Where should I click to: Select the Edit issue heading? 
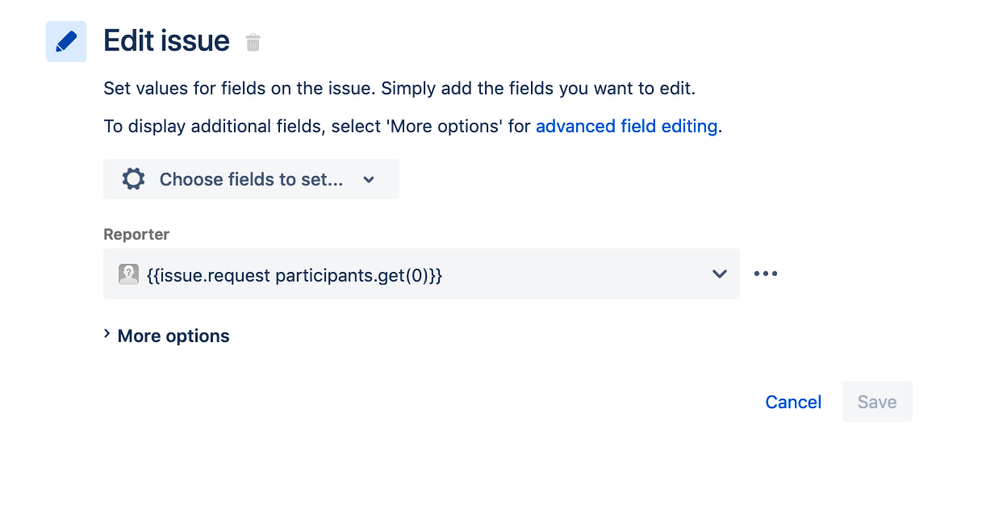(x=166, y=41)
